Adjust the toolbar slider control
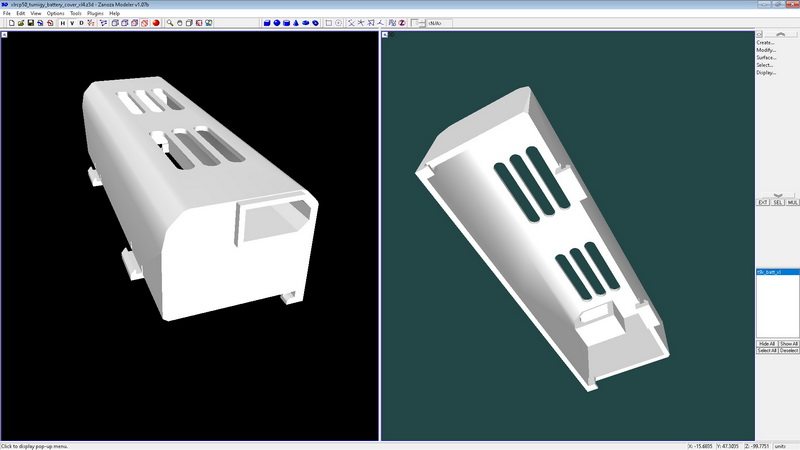 pos(420,22)
